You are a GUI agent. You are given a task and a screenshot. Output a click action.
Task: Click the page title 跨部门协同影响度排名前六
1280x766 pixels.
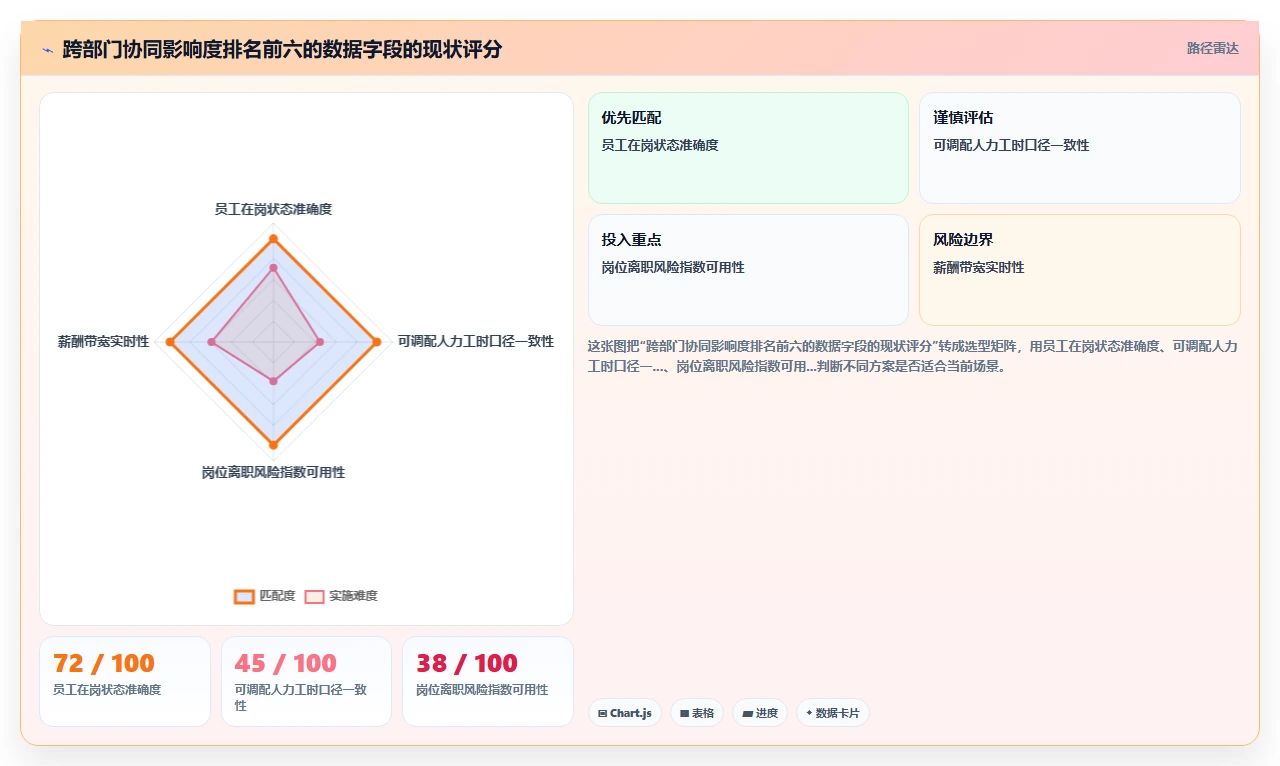pyautogui.click(x=282, y=49)
